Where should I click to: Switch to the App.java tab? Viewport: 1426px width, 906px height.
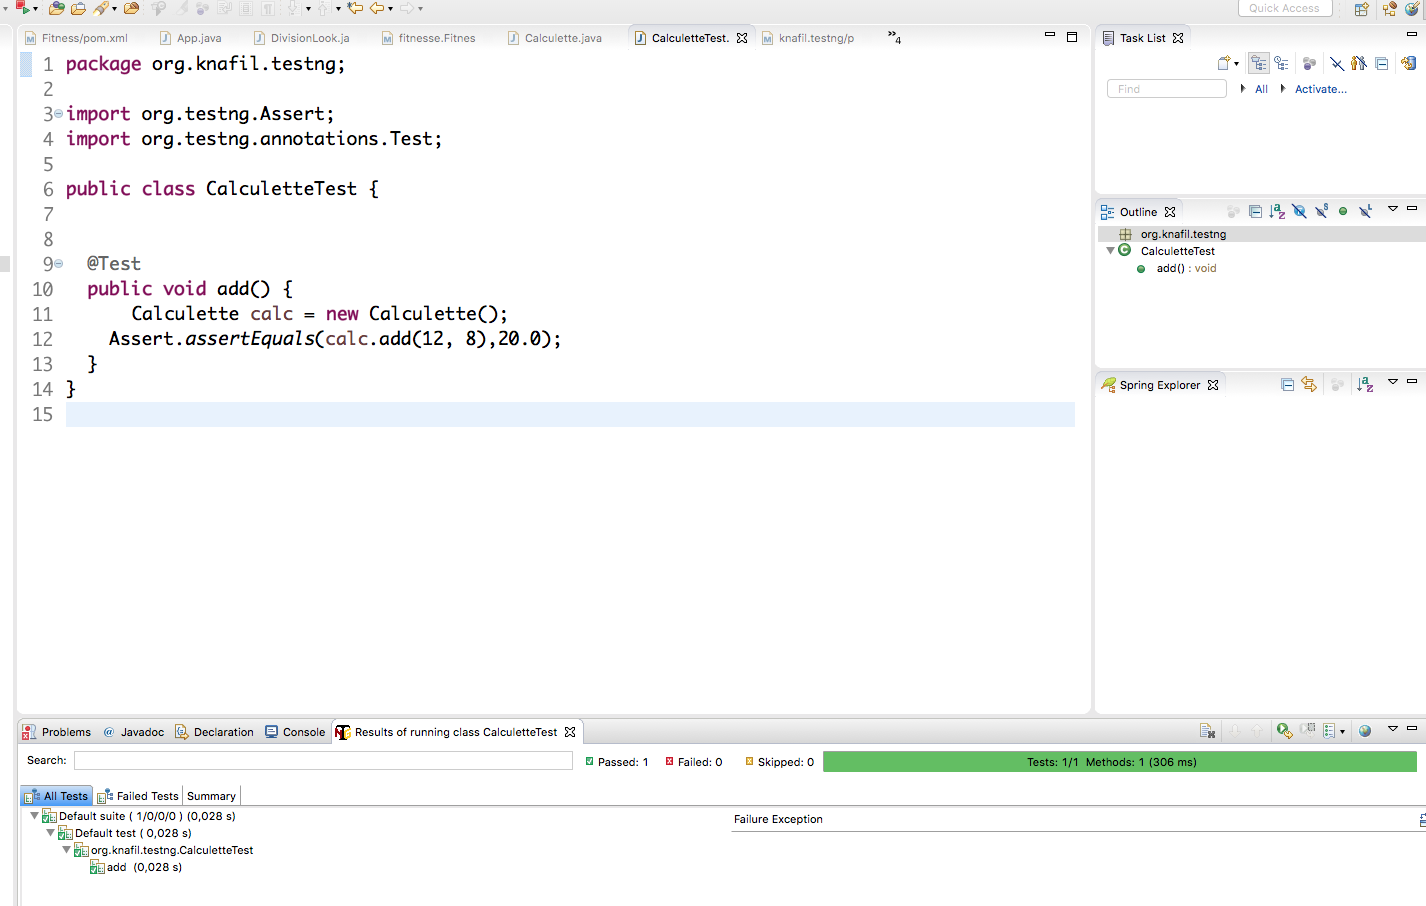191,38
